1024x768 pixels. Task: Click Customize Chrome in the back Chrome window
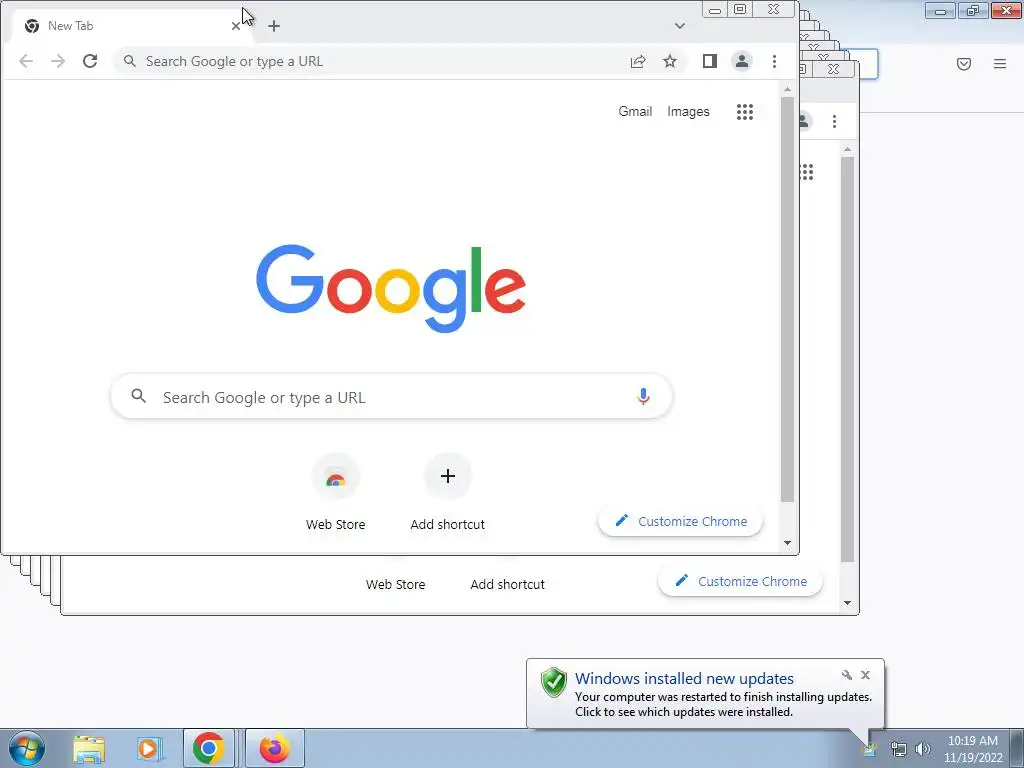pos(741,581)
